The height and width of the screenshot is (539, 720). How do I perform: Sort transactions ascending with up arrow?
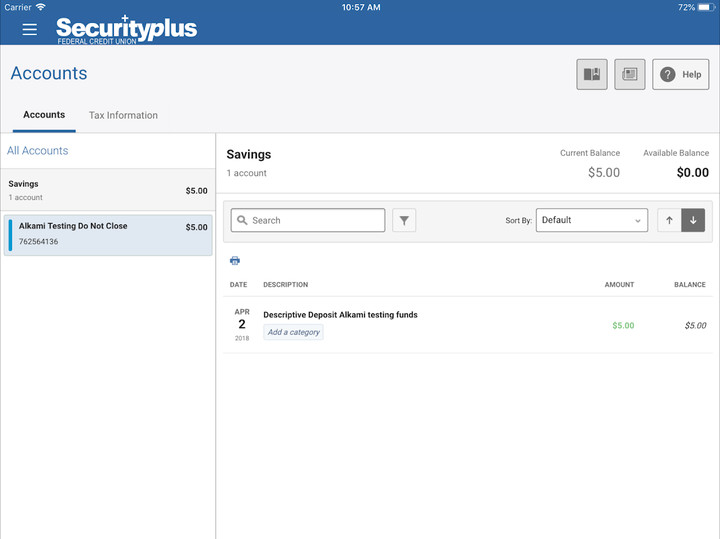point(669,220)
